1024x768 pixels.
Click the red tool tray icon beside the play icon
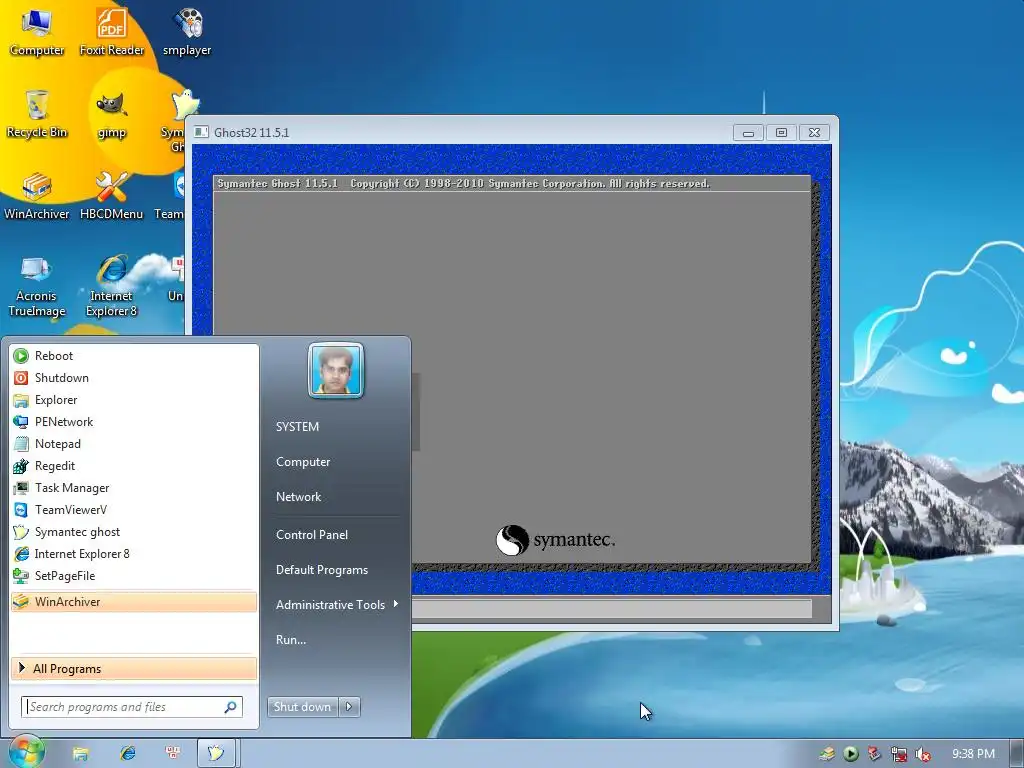coord(874,754)
